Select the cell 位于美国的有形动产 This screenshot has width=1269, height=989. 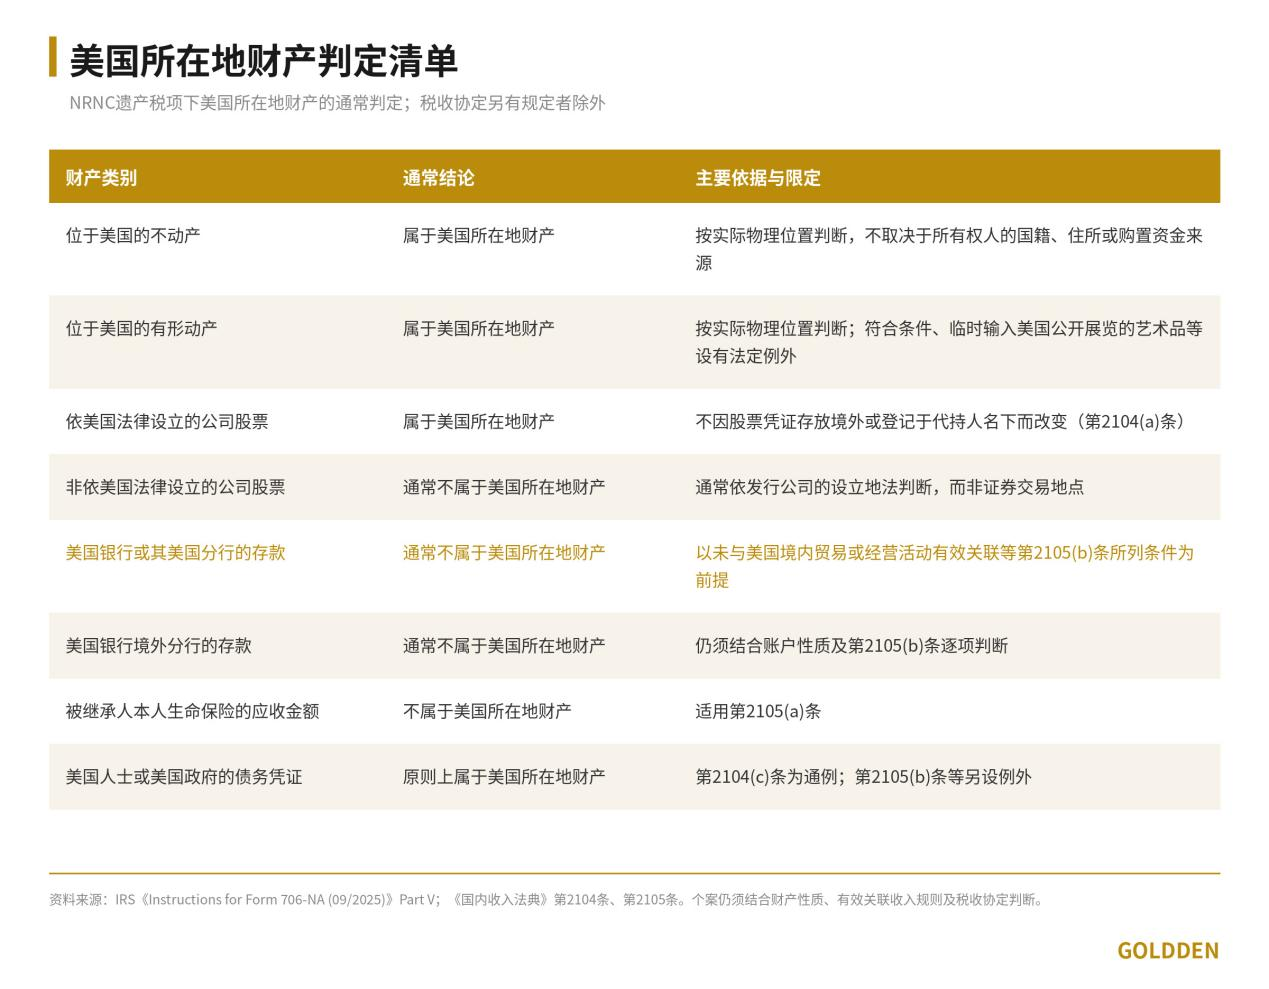point(141,328)
